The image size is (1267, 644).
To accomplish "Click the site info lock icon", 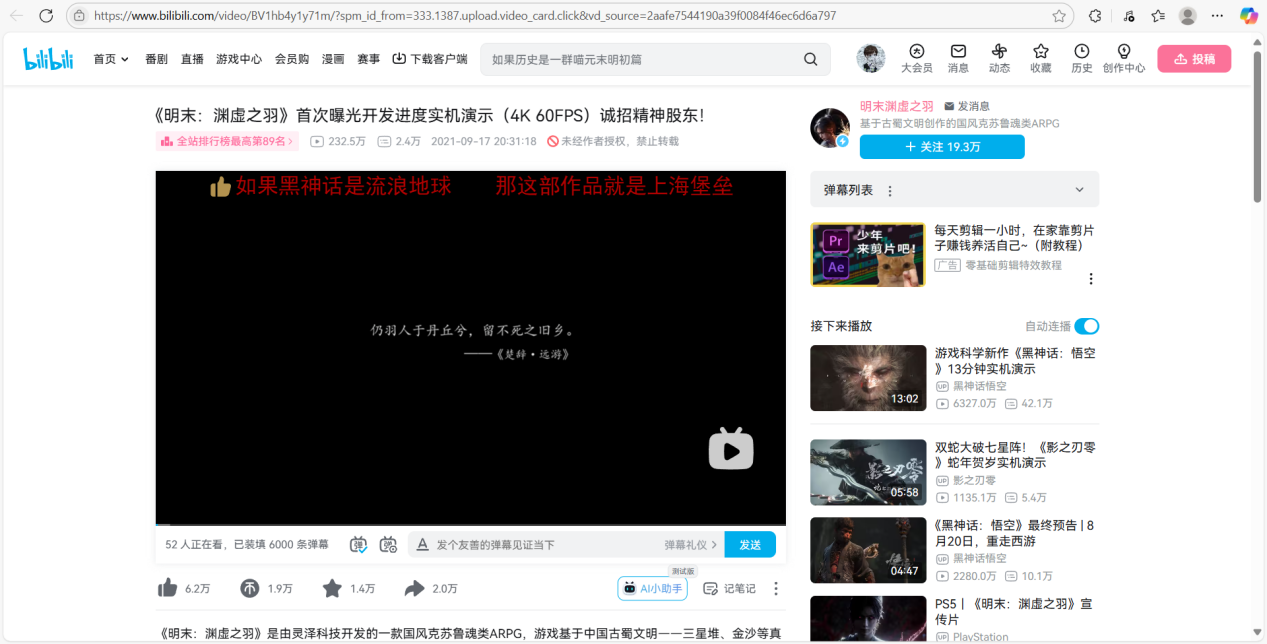I will pyautogui.click(x=80, y=16).
